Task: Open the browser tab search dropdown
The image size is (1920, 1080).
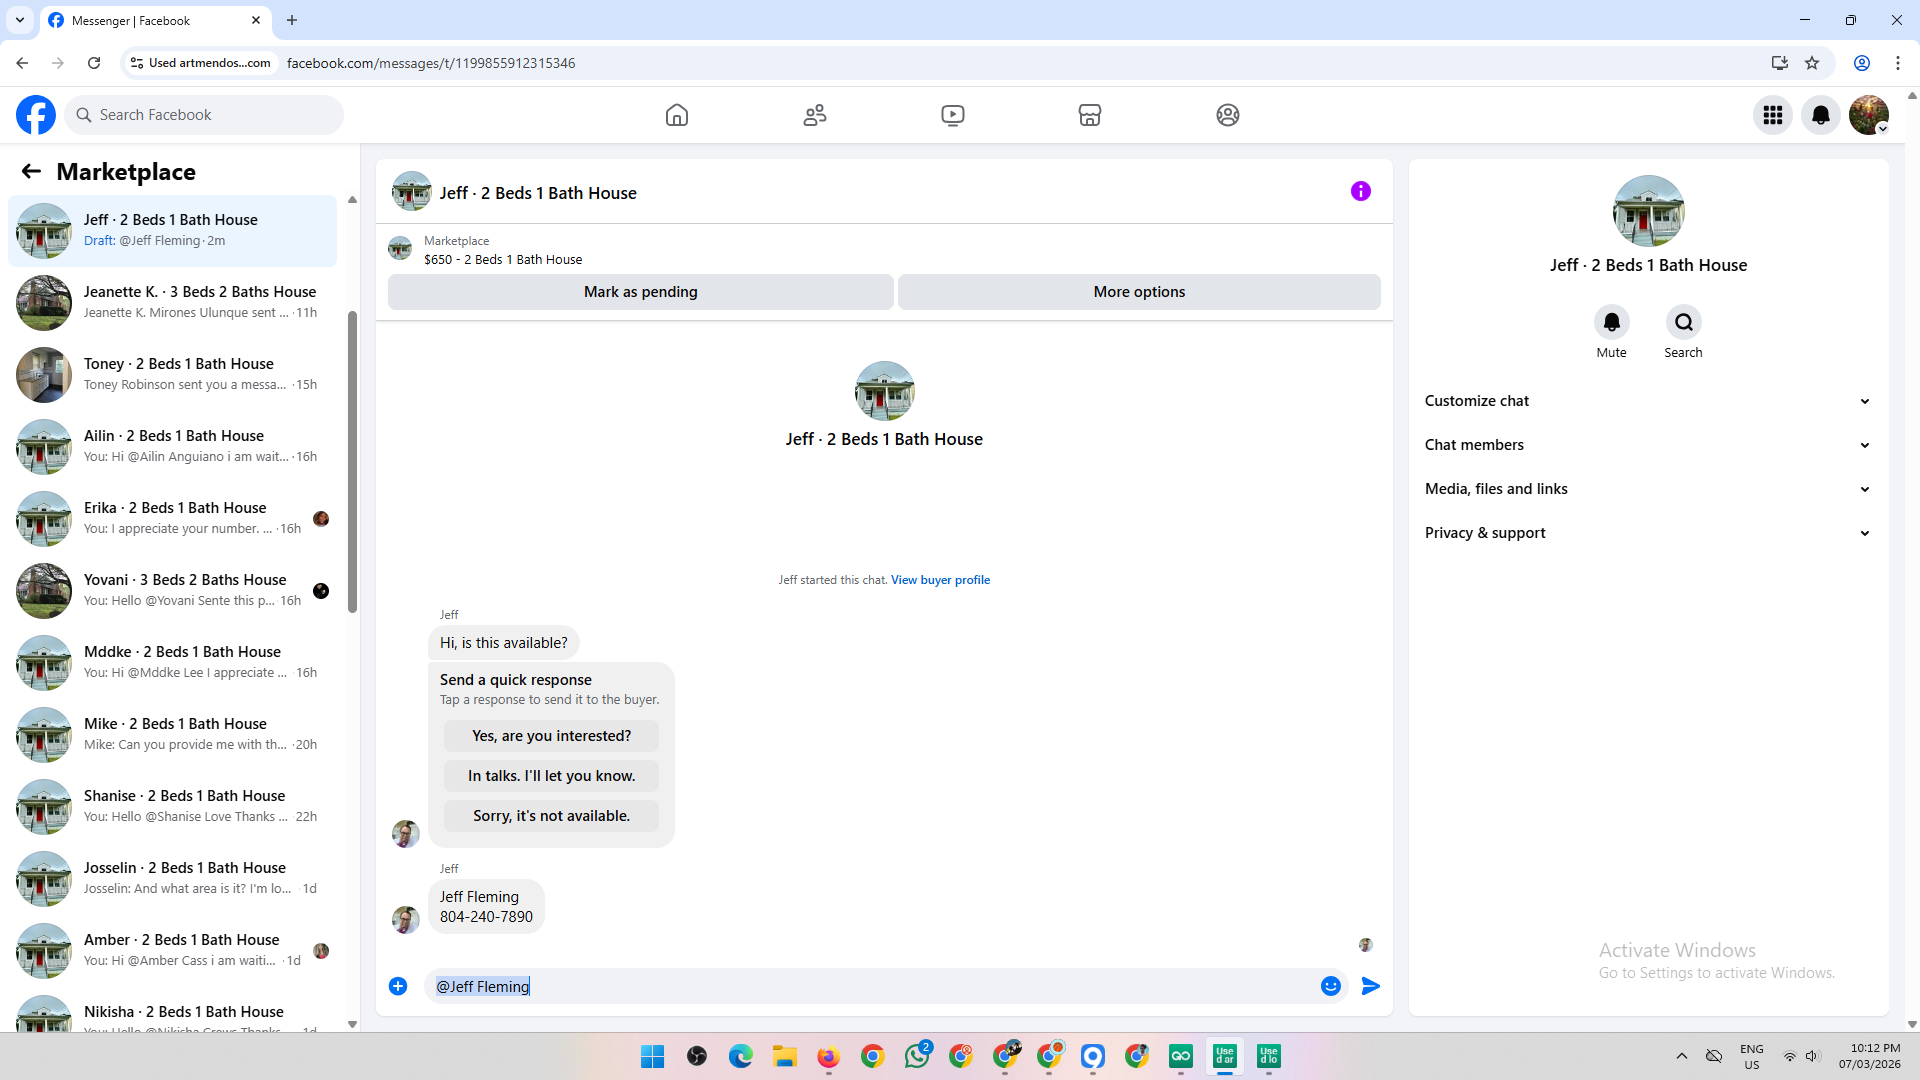Action: pyautogui.click(x=20, y=20)
